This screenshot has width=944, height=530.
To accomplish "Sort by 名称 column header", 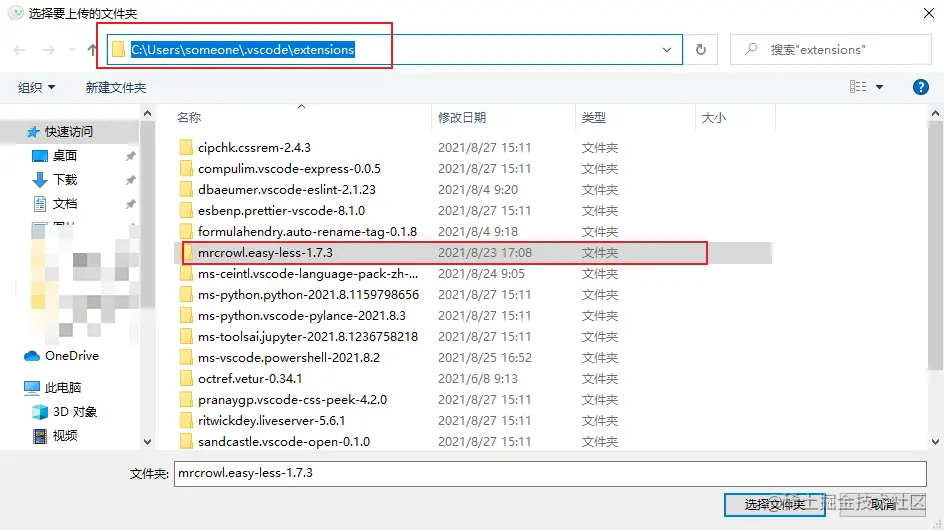I will (x=189, y=117).
